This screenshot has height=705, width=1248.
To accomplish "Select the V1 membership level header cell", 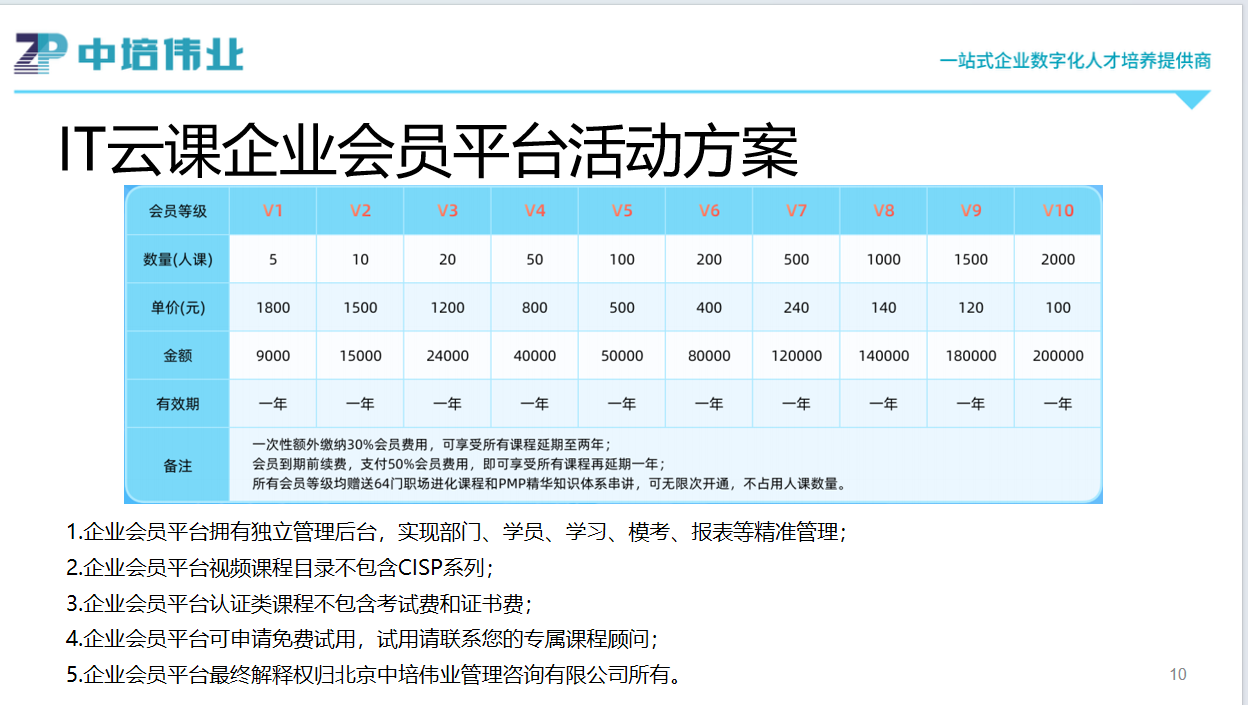I will pyautogui.click(x=273, y=210).
